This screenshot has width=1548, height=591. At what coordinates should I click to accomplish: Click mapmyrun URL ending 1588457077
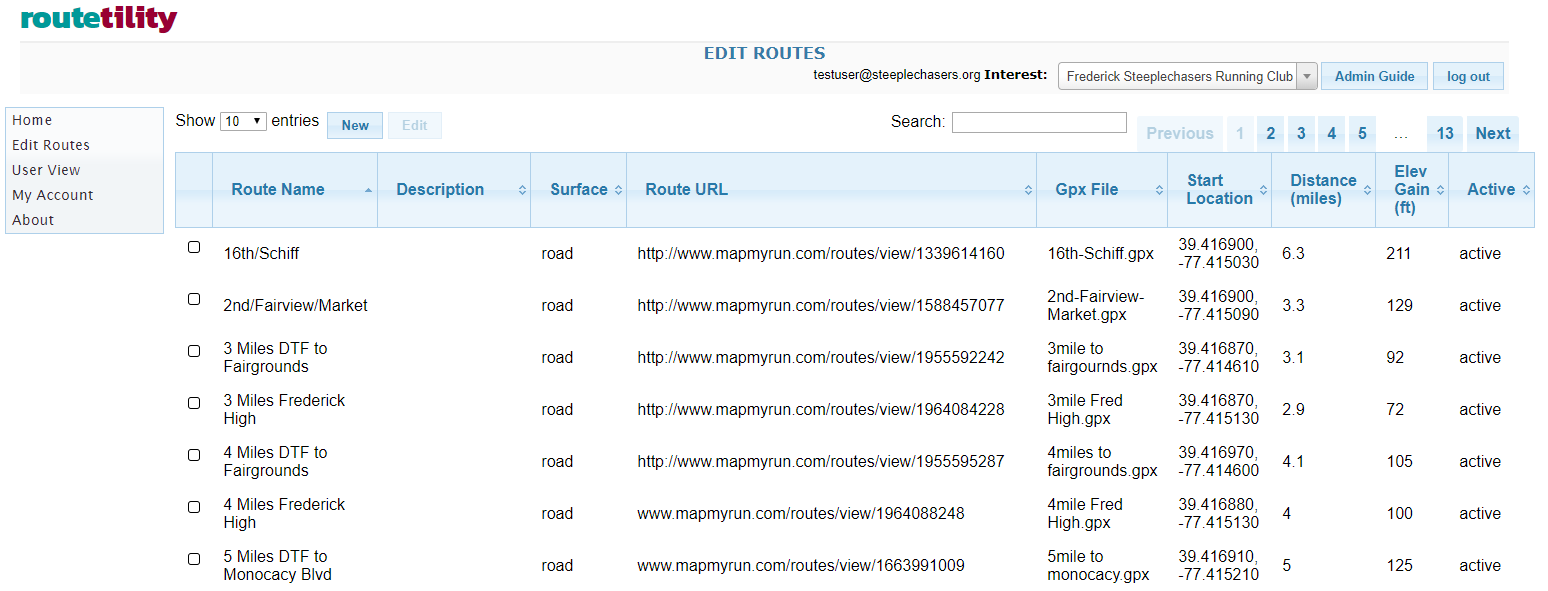point(821,306)
